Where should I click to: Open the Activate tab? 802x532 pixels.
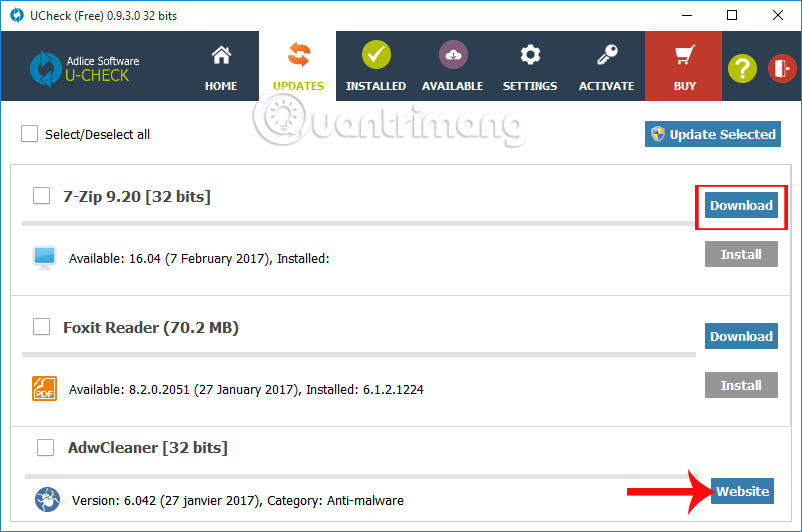[607, 66]
